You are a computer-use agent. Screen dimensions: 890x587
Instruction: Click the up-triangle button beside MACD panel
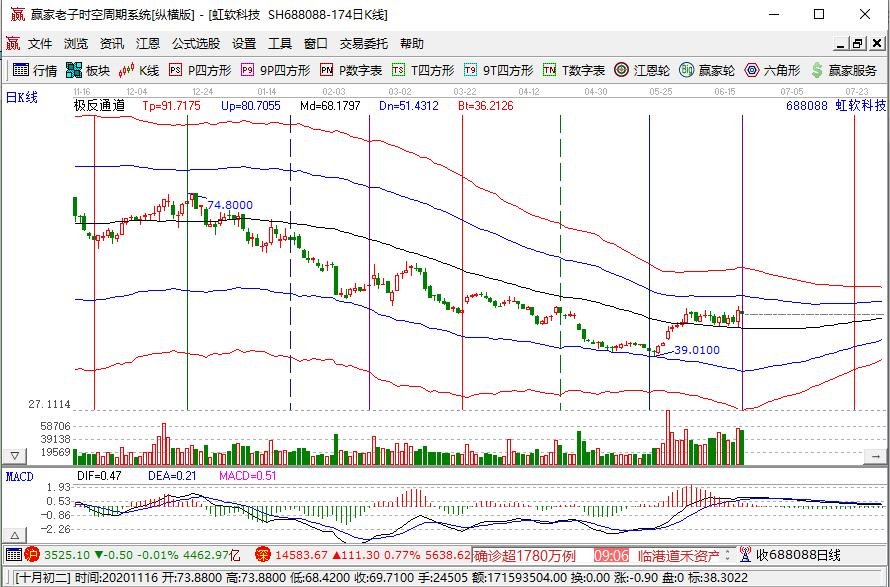[15, 535]
